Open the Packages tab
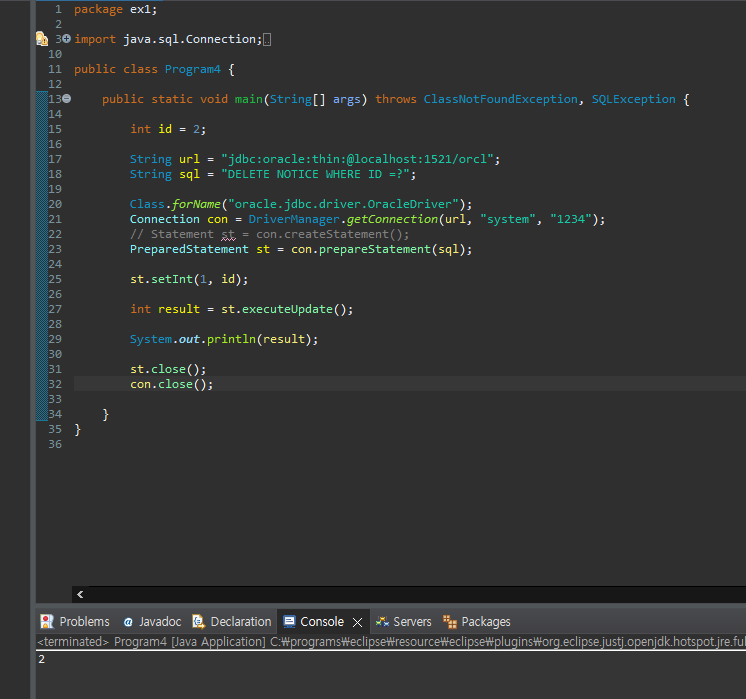The height and width of the screenshot is (699, 746). 485,621
